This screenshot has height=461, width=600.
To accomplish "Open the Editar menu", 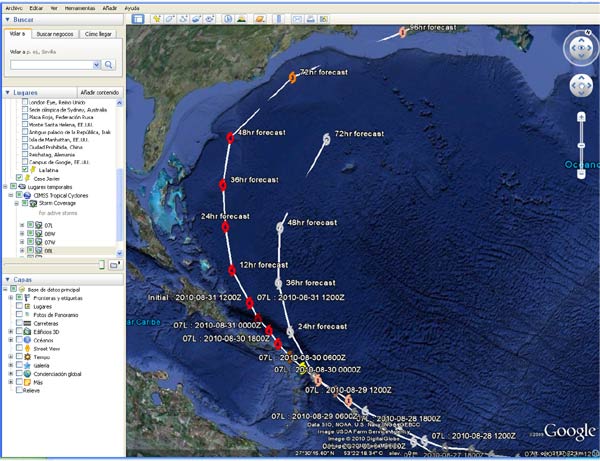I will (x=36, y=8).
